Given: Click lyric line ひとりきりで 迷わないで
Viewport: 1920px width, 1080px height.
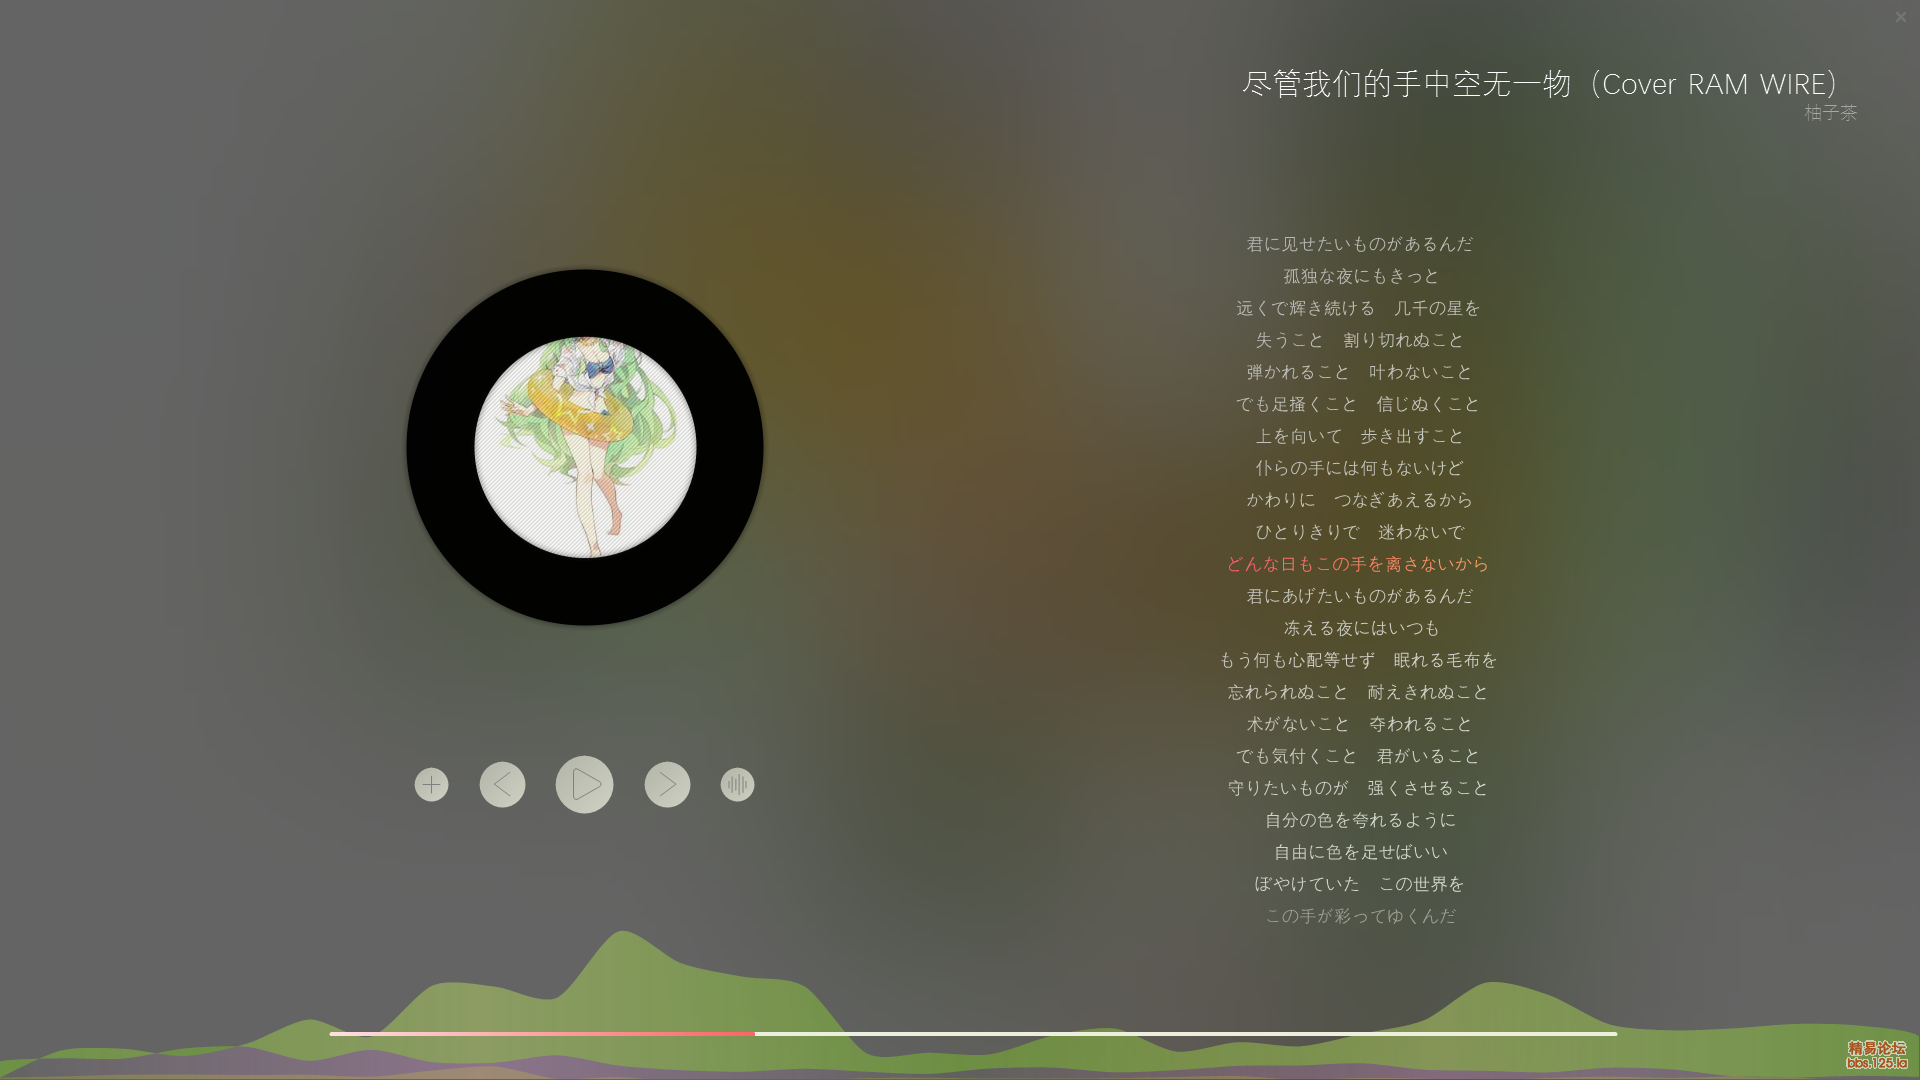Looking at the screenshot, I should tap(1359, 532).
